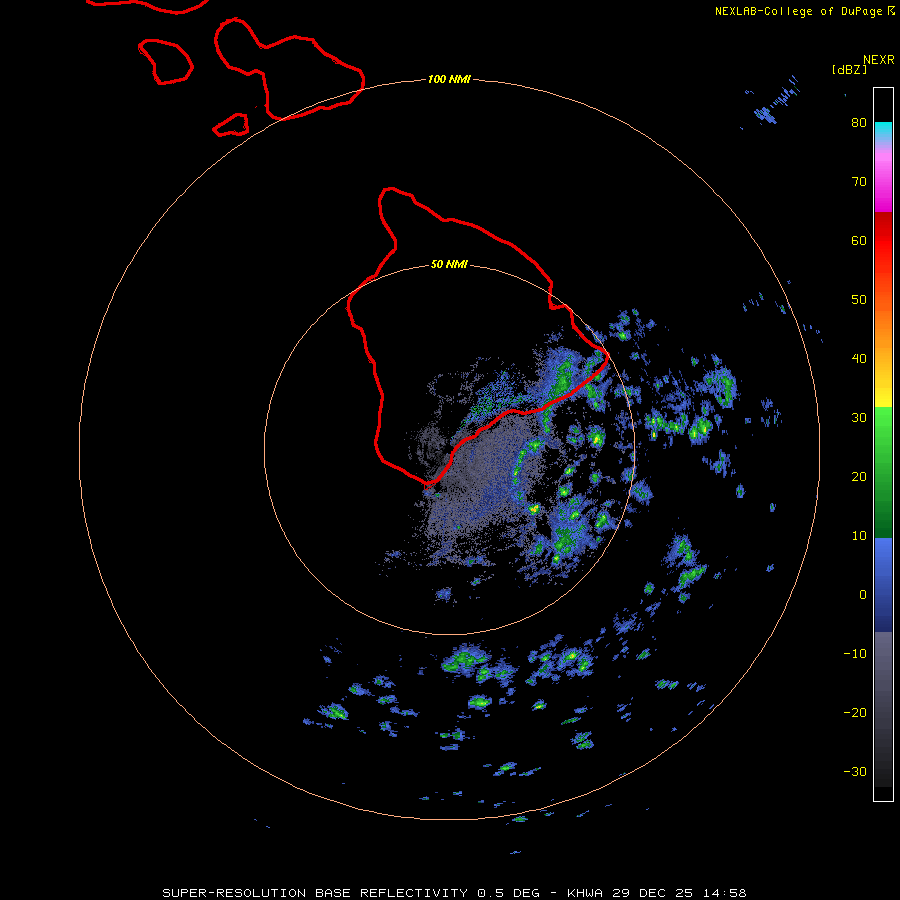Click the NEXR label above the color scale
The height and width of the screenshot is (900, 900).
(x=879, y=60)
